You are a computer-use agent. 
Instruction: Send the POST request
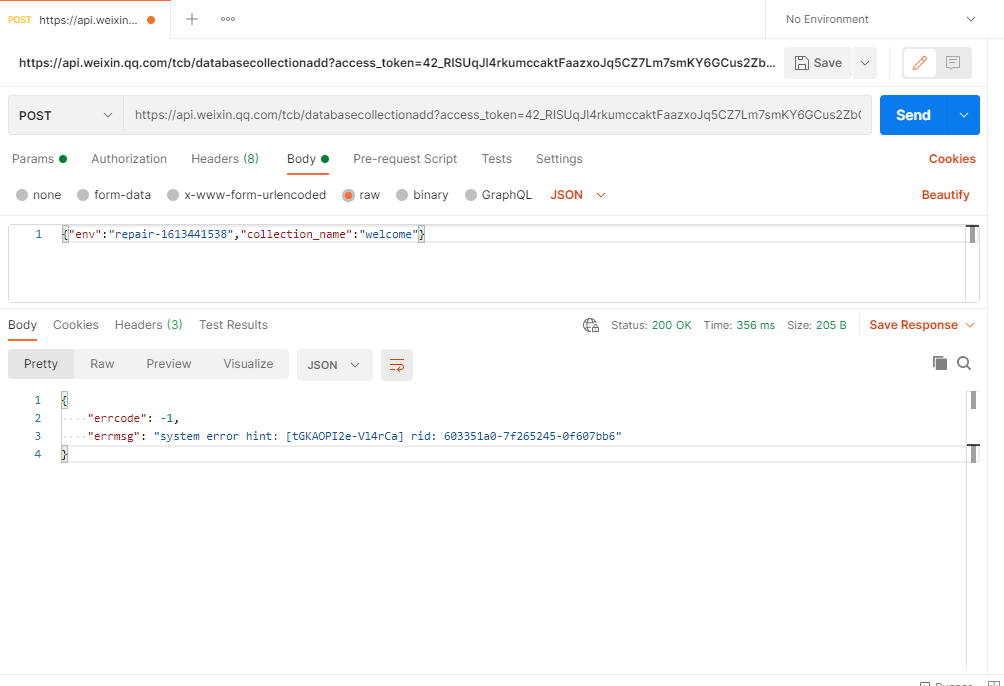click(913, 115)
